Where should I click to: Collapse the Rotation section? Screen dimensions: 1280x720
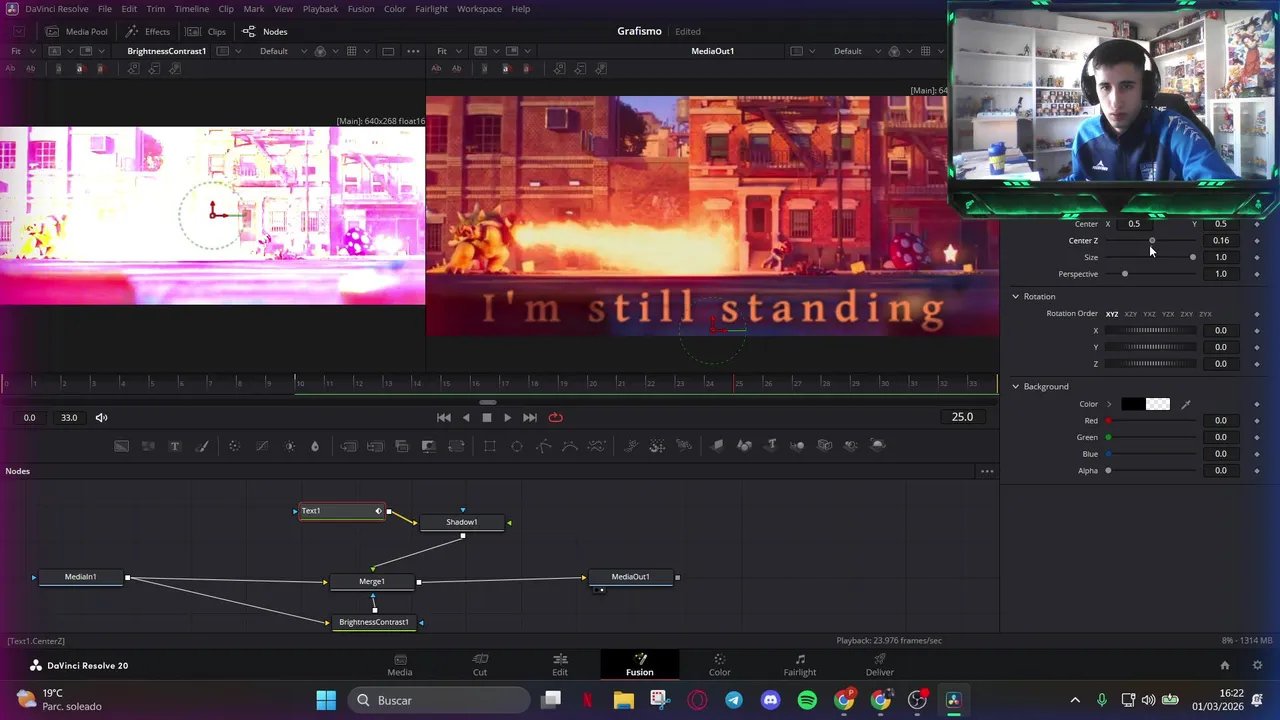coord(1016,297)
